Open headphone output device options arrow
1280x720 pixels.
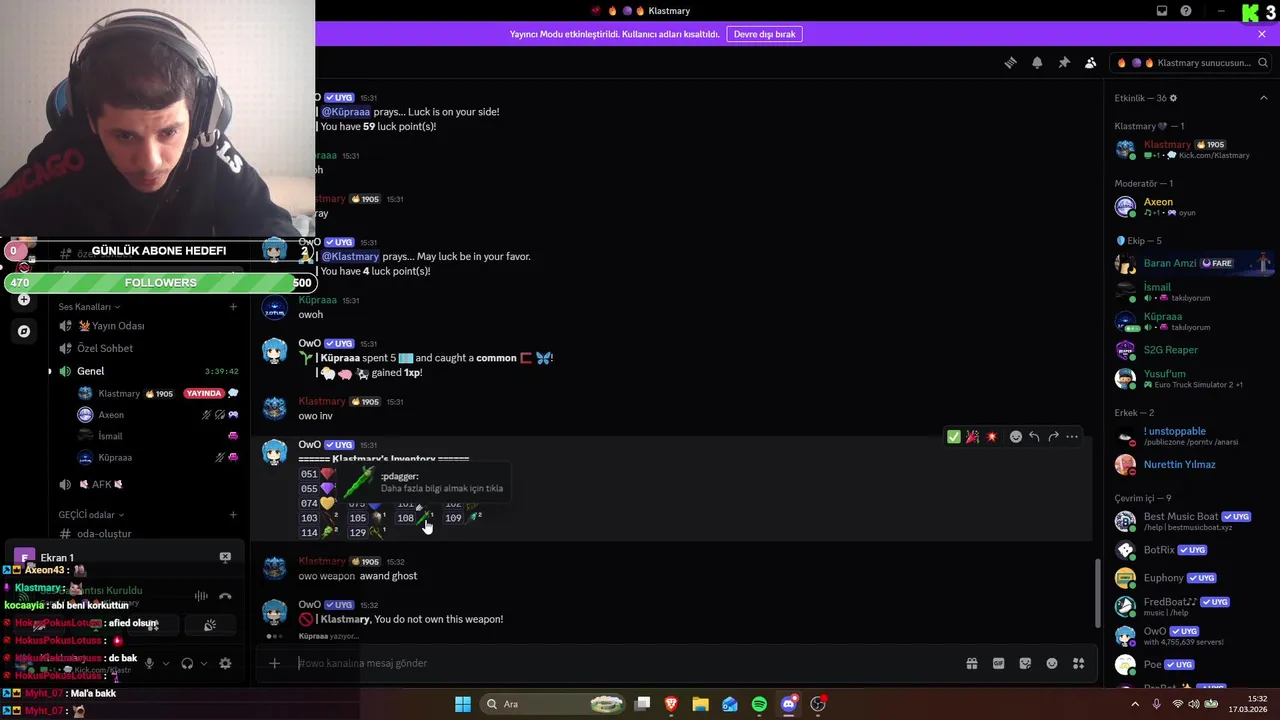click(204, 663)
